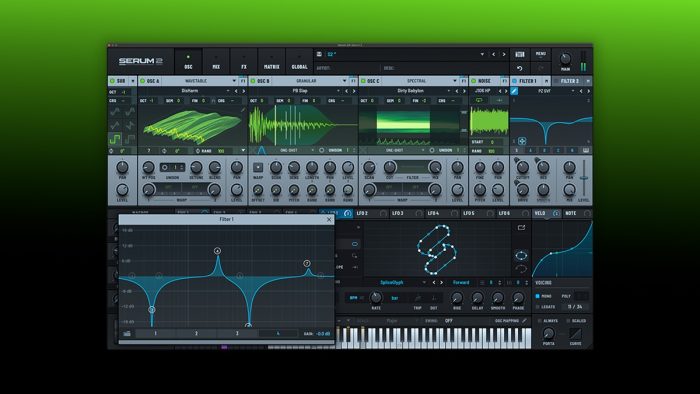Switch to the OSC tab
The height and width of the screenshot is (394, 700).
[x=188, y=62]
